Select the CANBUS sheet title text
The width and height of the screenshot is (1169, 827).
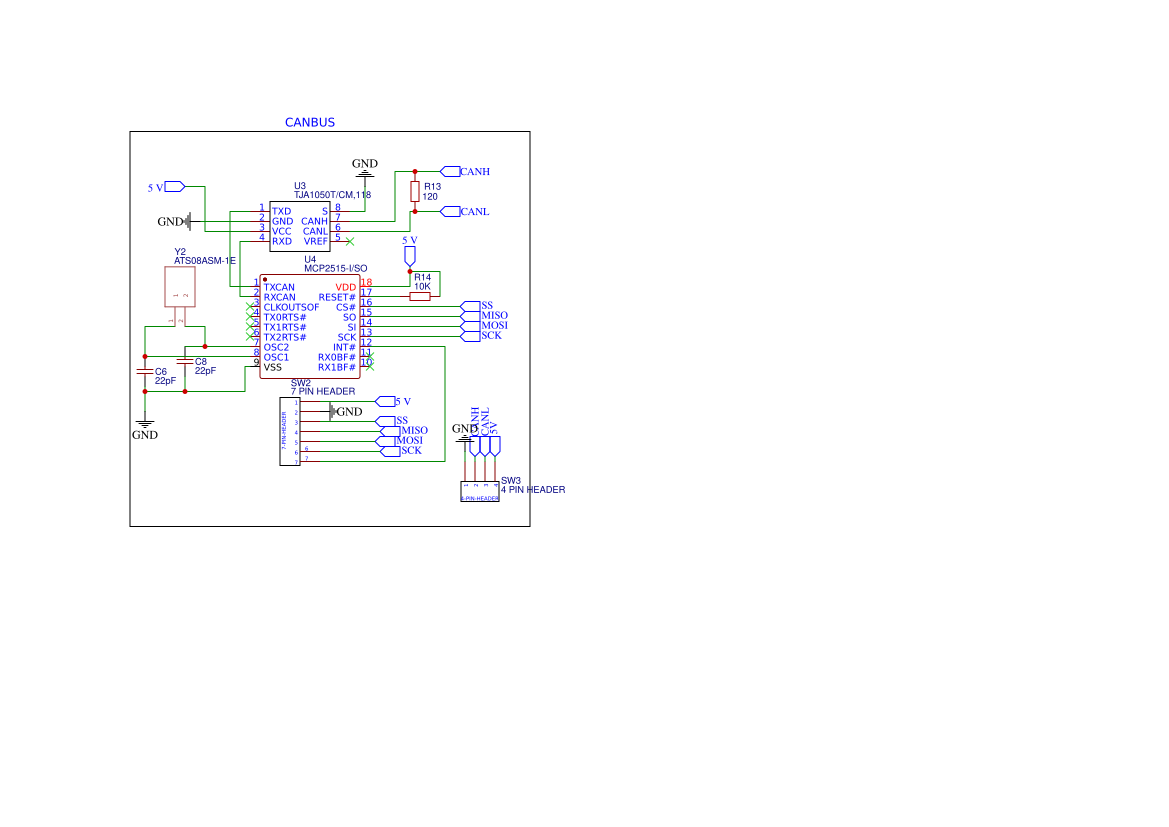310,122
